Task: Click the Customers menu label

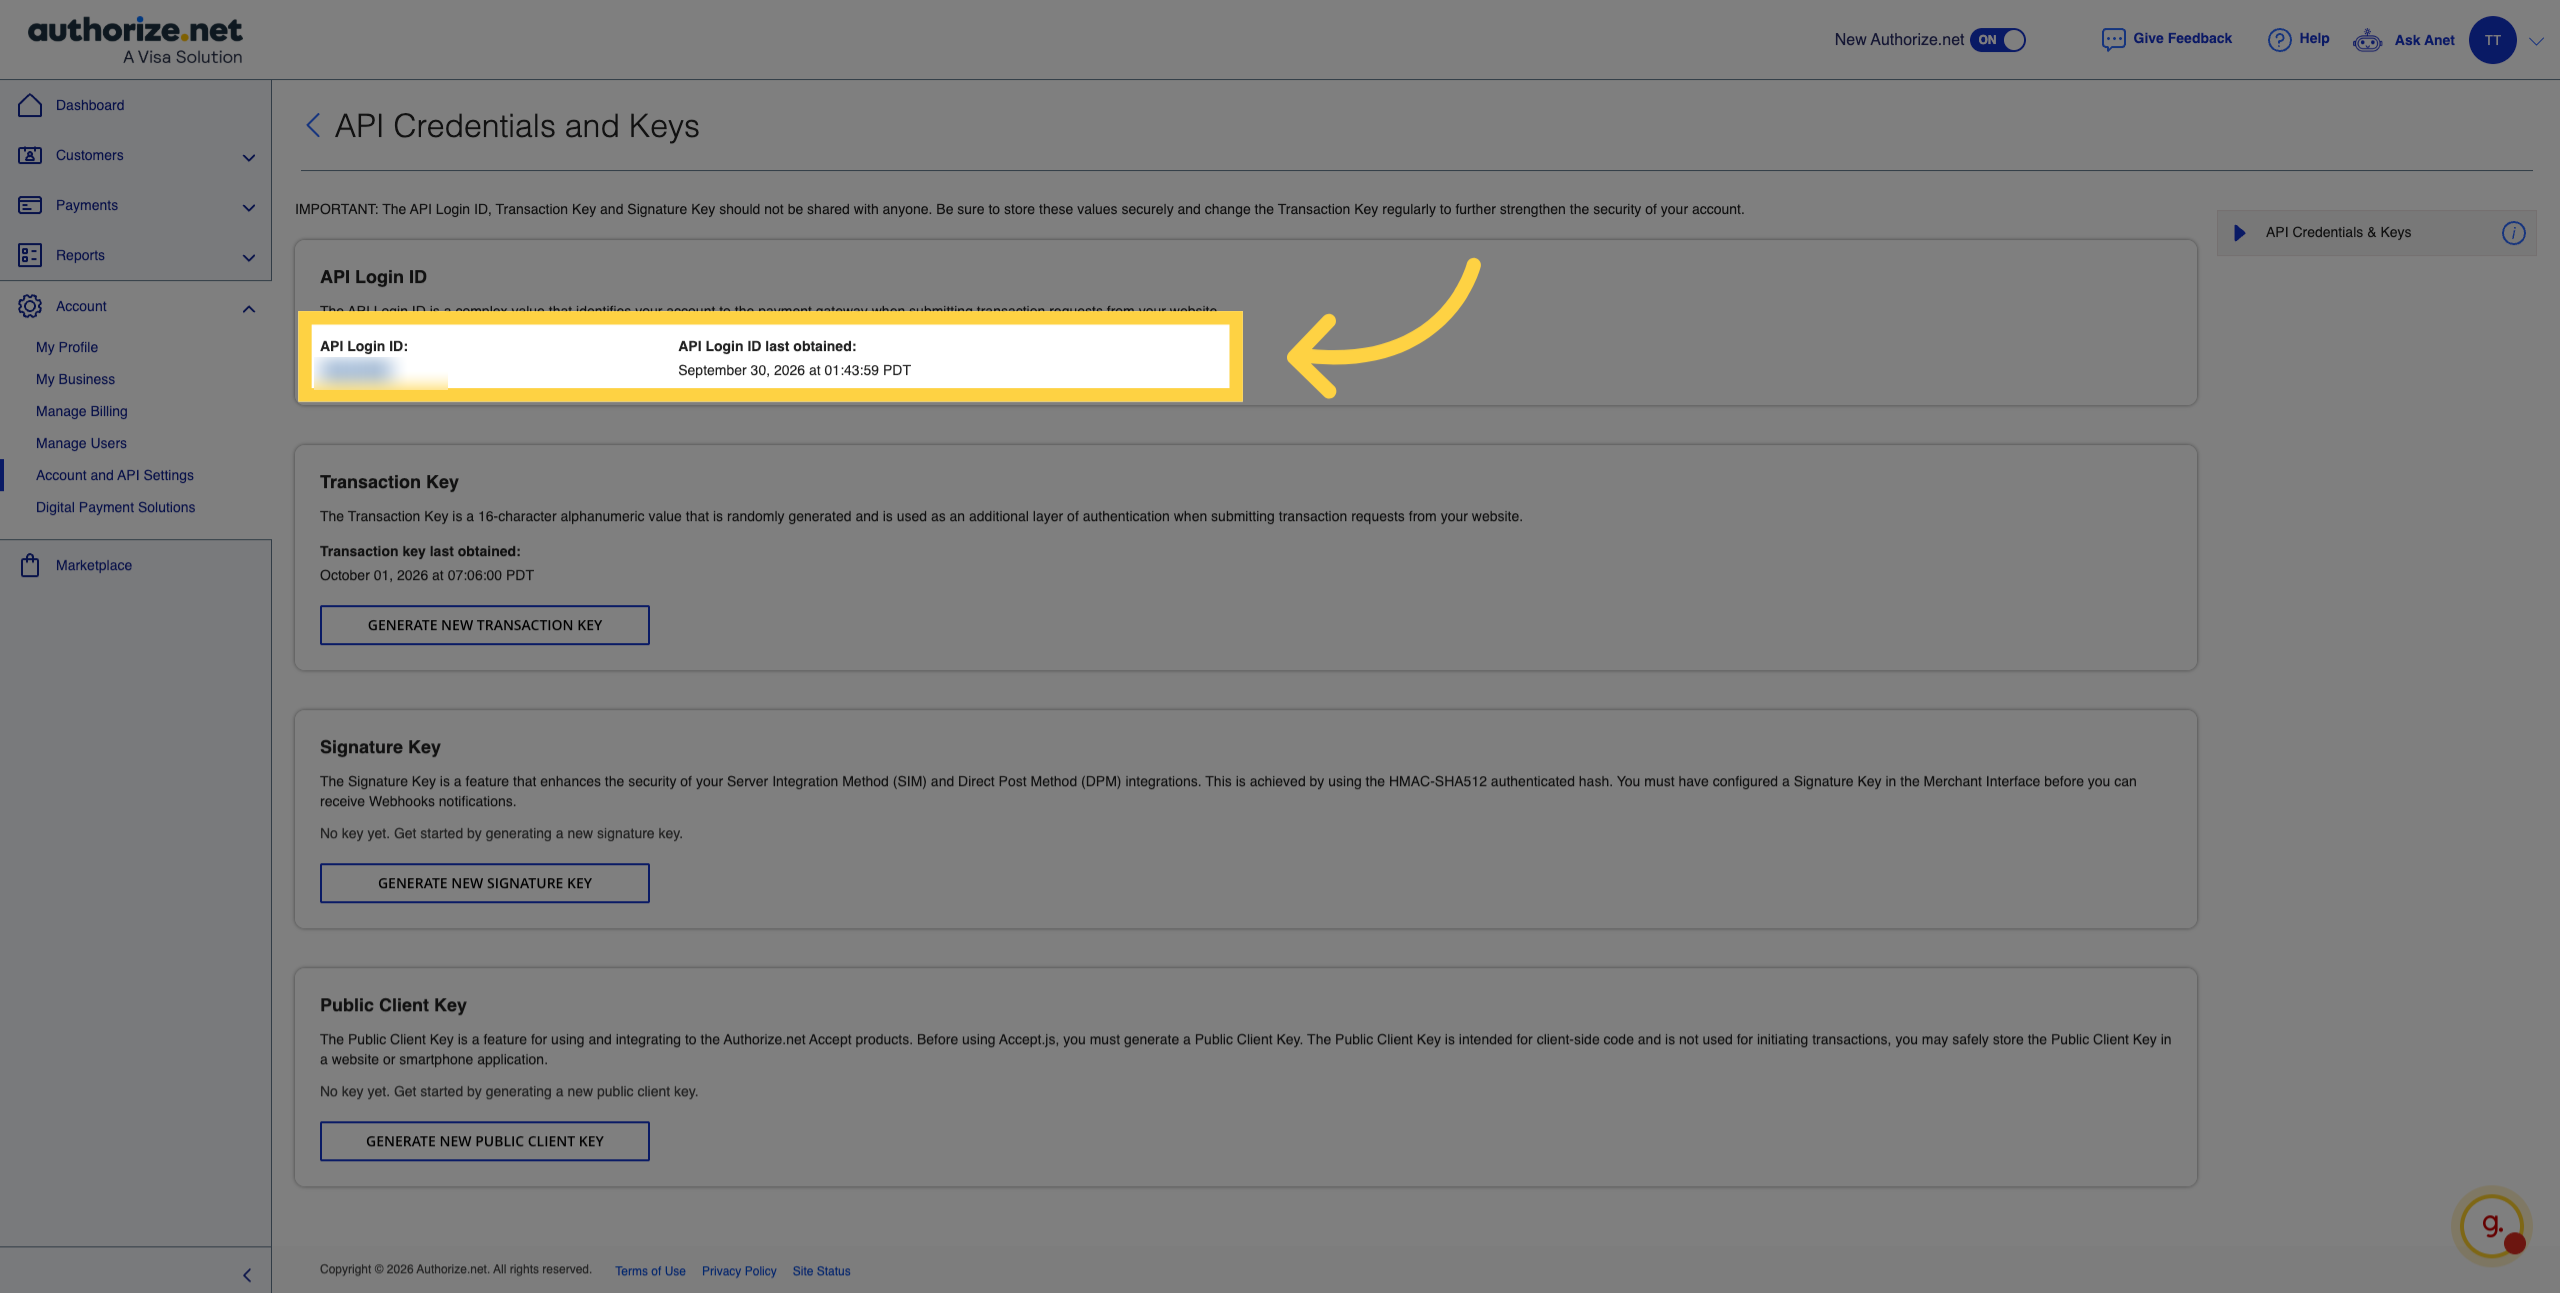Action: coord(90,155)
